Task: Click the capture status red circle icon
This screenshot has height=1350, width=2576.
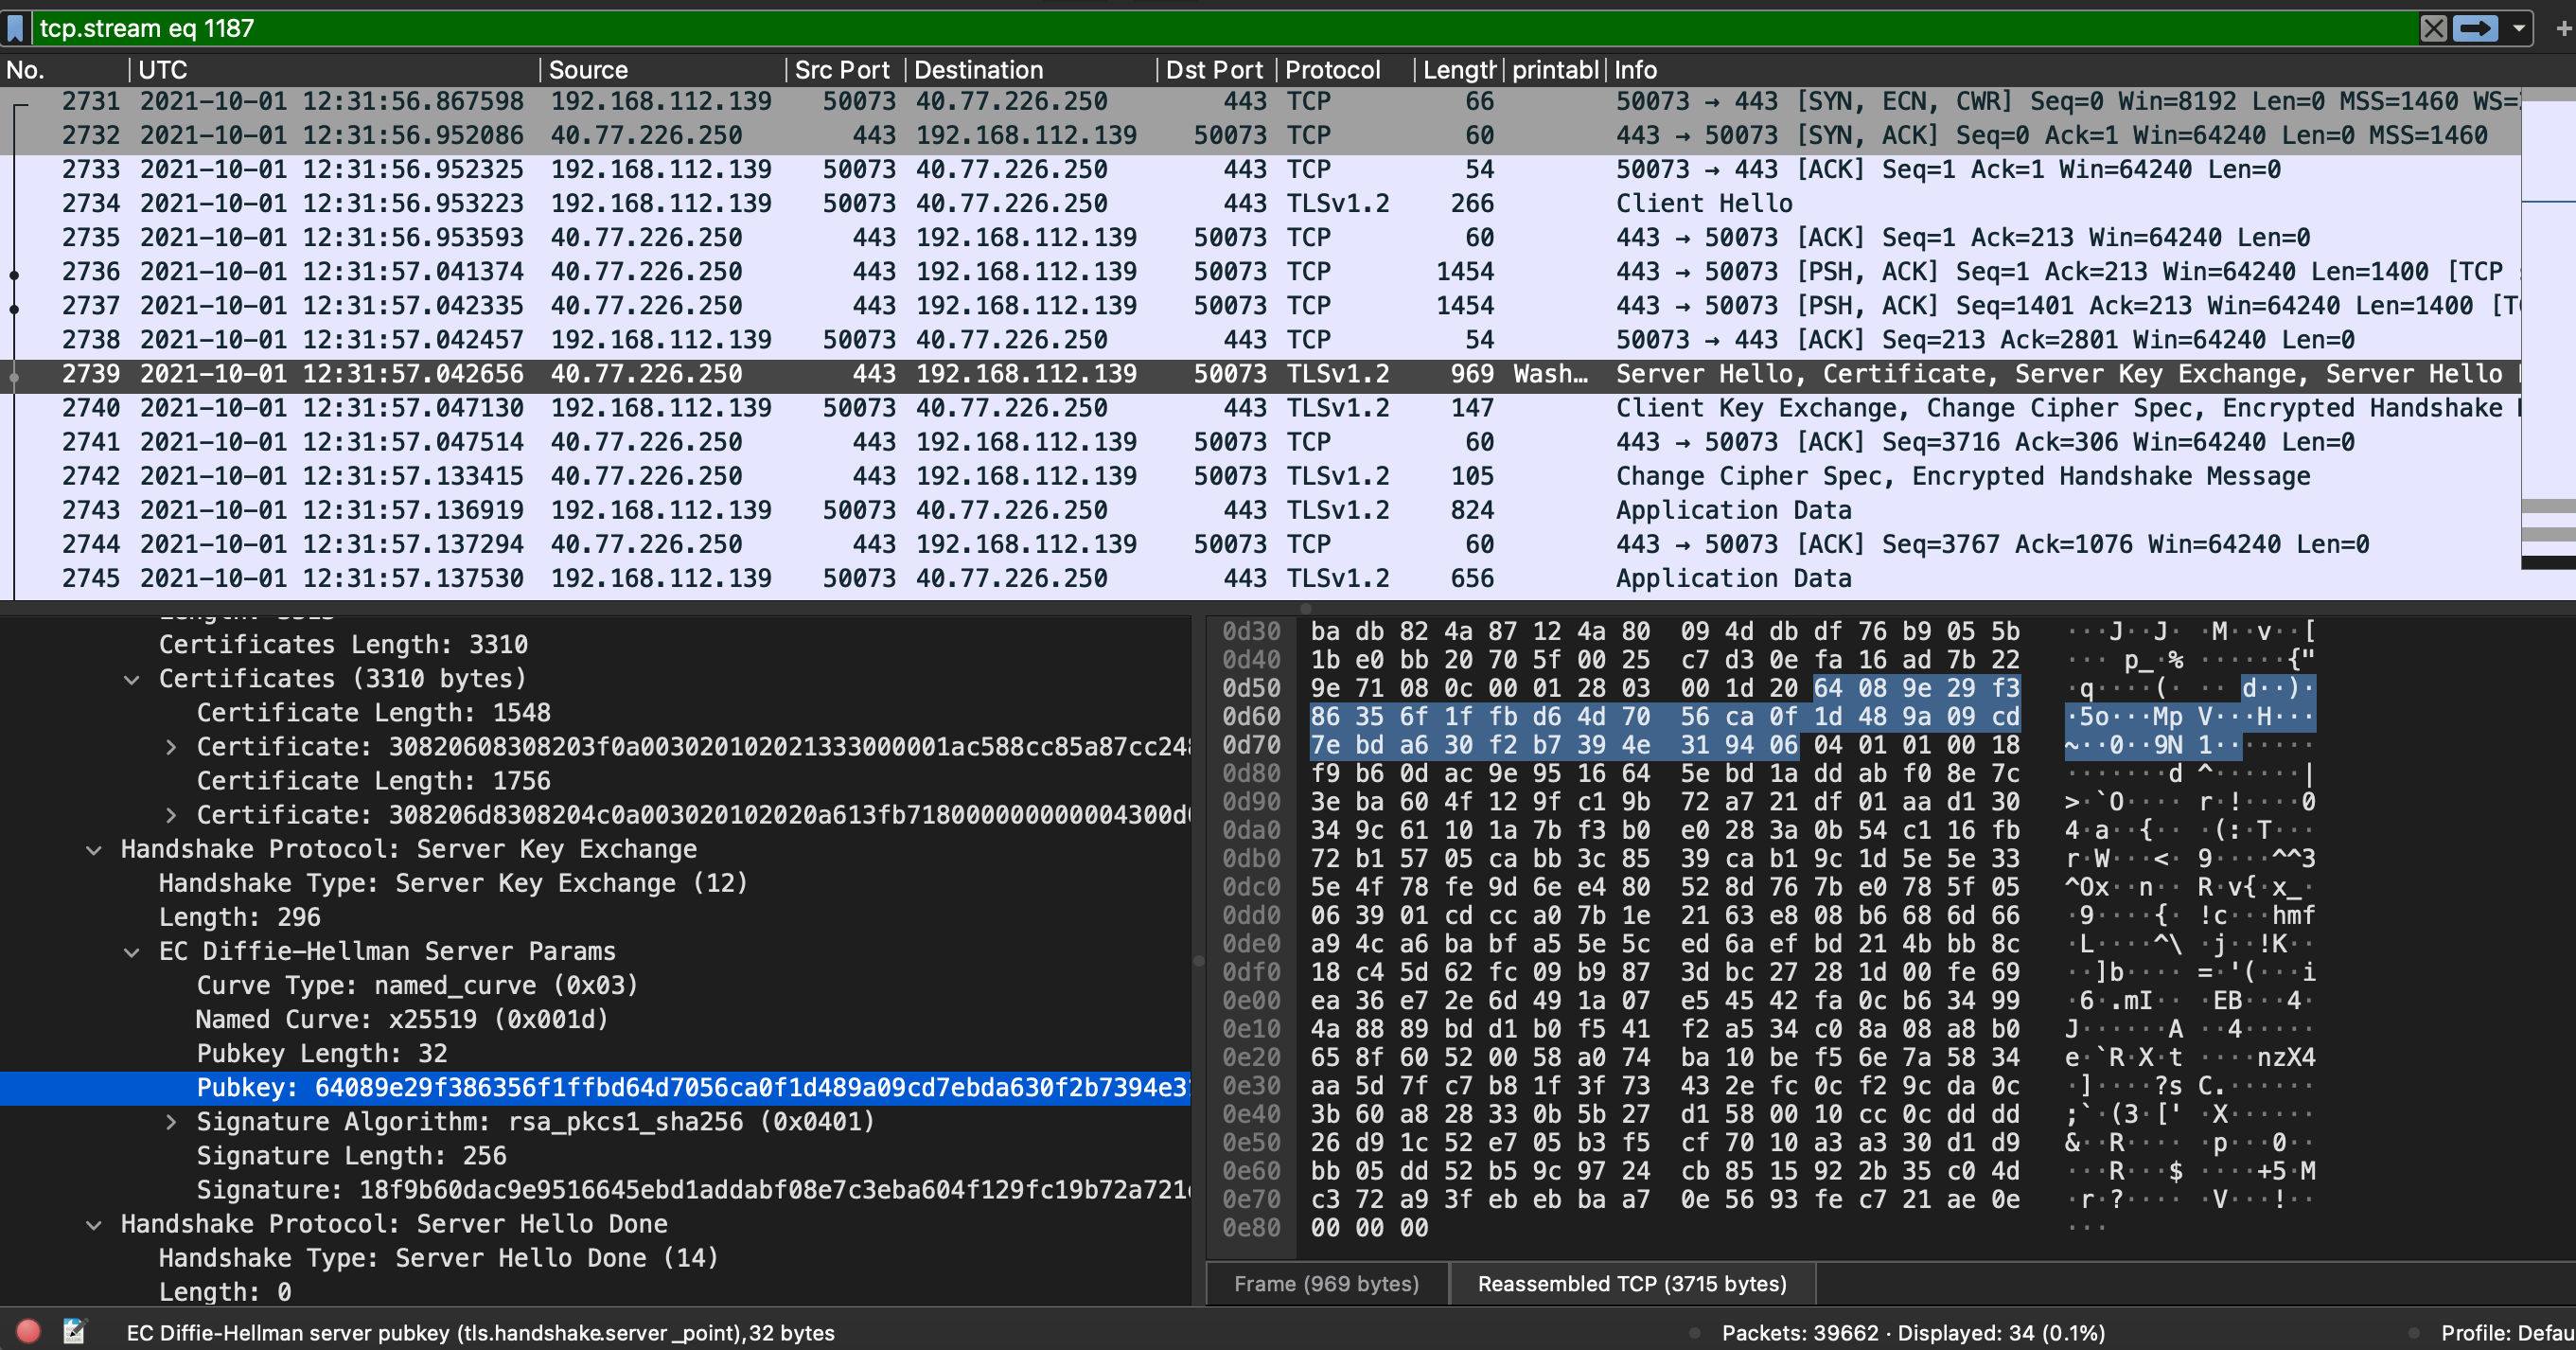Action: pos(28,1331)
